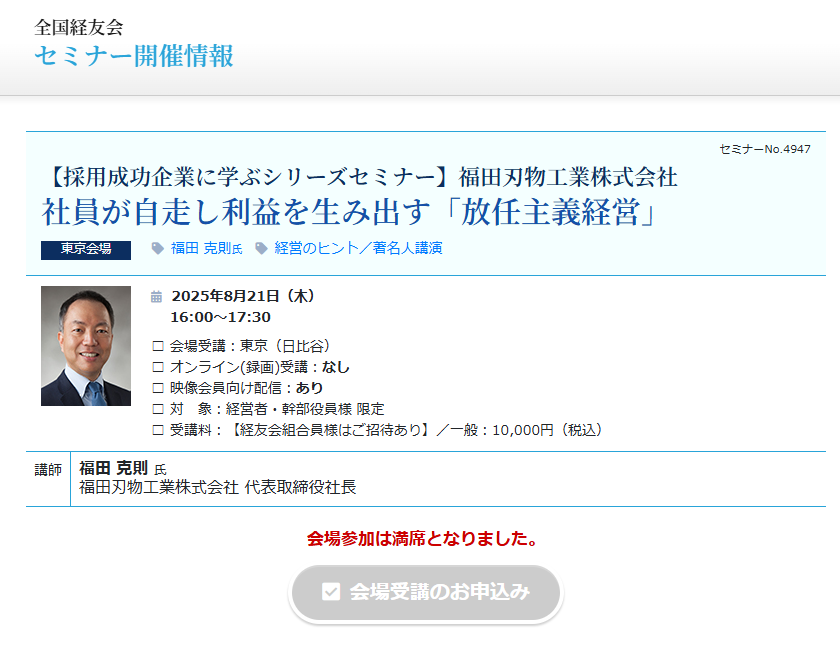The image size is (840, 655).
Task: Click the red notice 会場参加は満席となりました。
Action: tap(423, 539)
